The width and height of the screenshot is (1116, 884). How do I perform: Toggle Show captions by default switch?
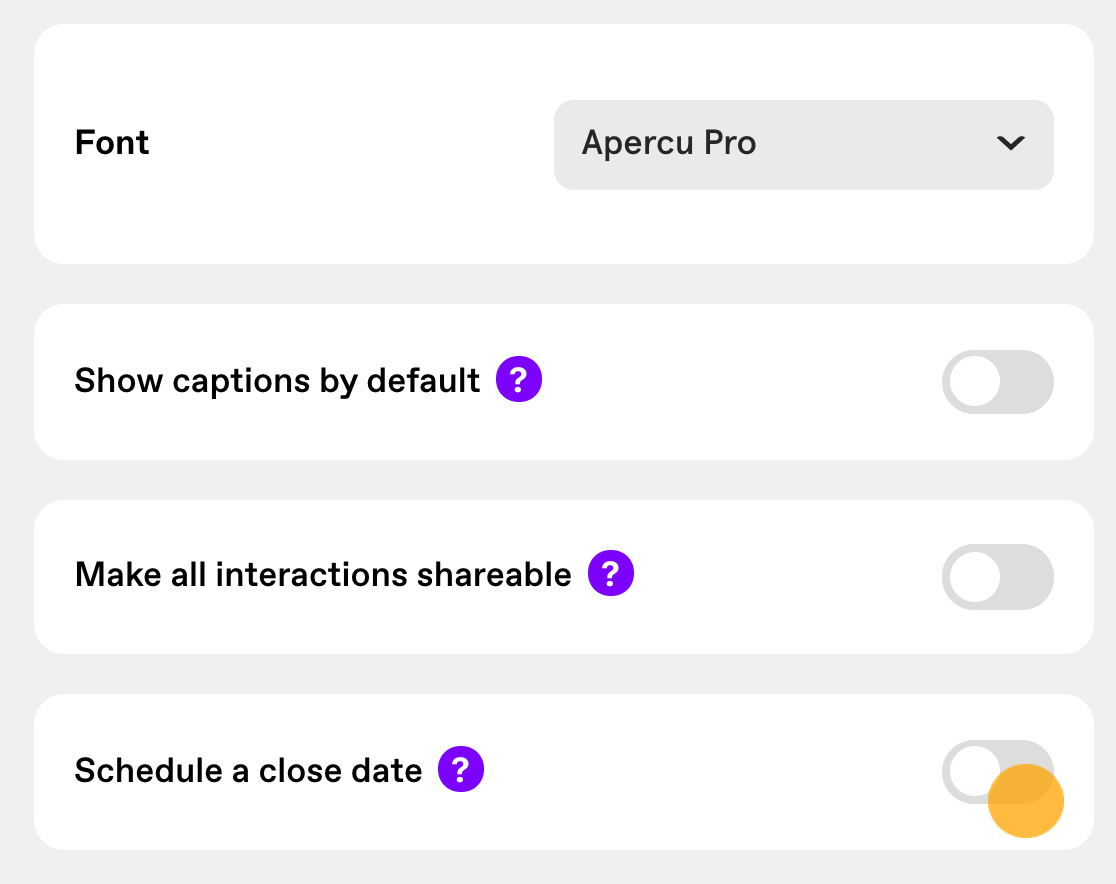point(998,382)
